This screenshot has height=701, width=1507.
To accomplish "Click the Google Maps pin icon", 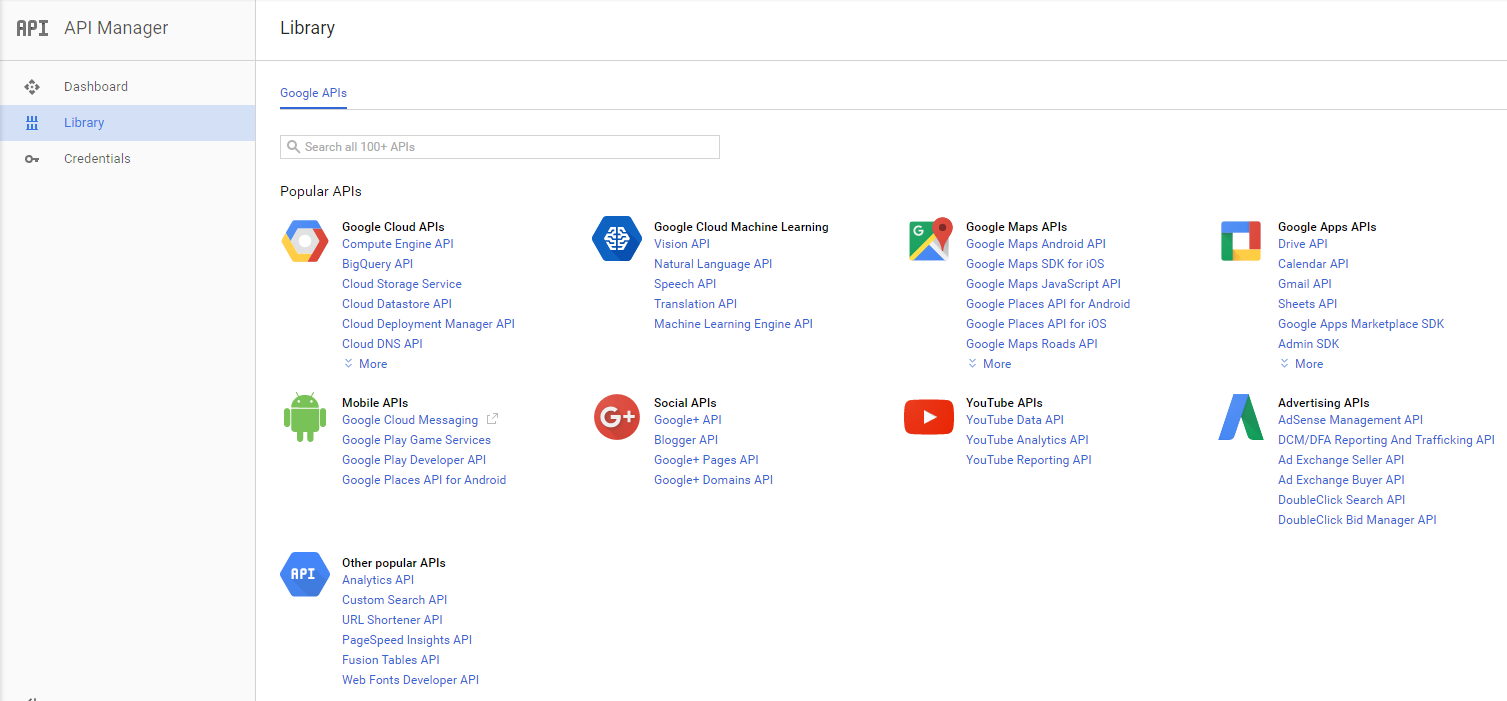I will point(929,240).
